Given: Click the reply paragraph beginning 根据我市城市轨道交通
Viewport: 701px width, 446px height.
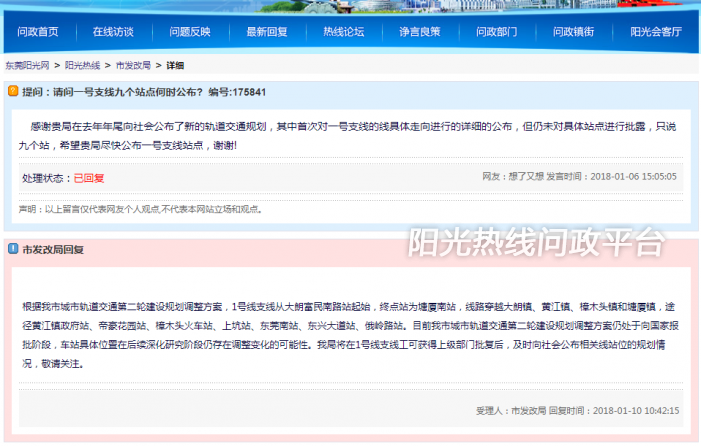Looking at the screenshot, I should (350, 335).
